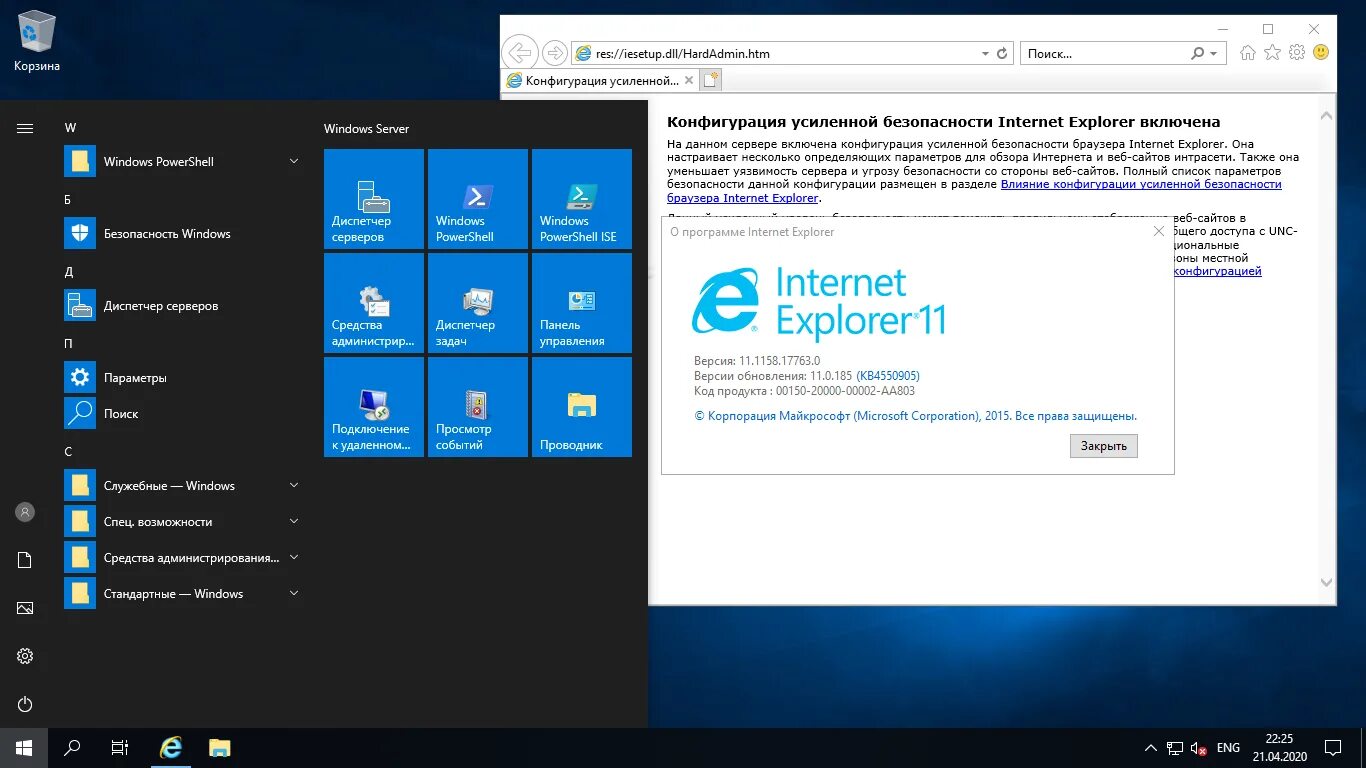Screen dimensions: 1366x768
Task: Open IE Tools gear icon
Action: 1297,53
